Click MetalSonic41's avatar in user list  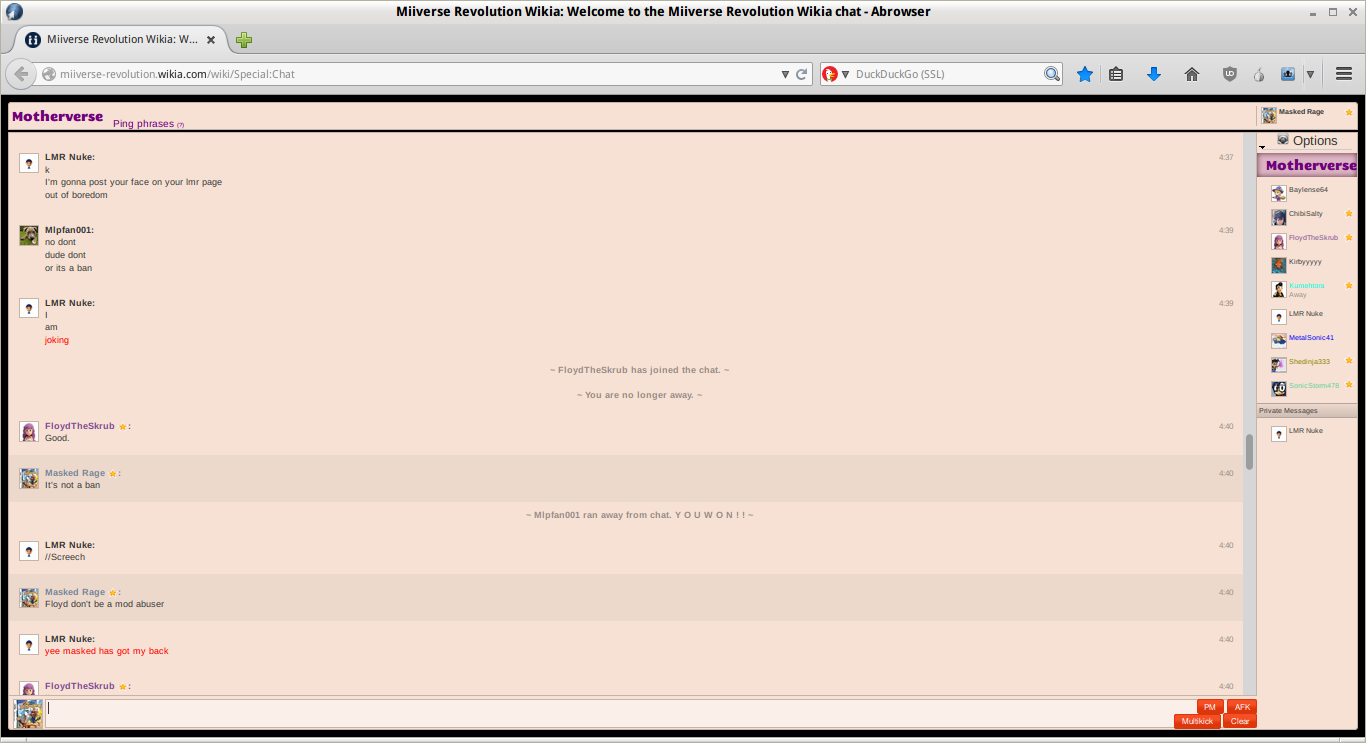coord(1278,340)
